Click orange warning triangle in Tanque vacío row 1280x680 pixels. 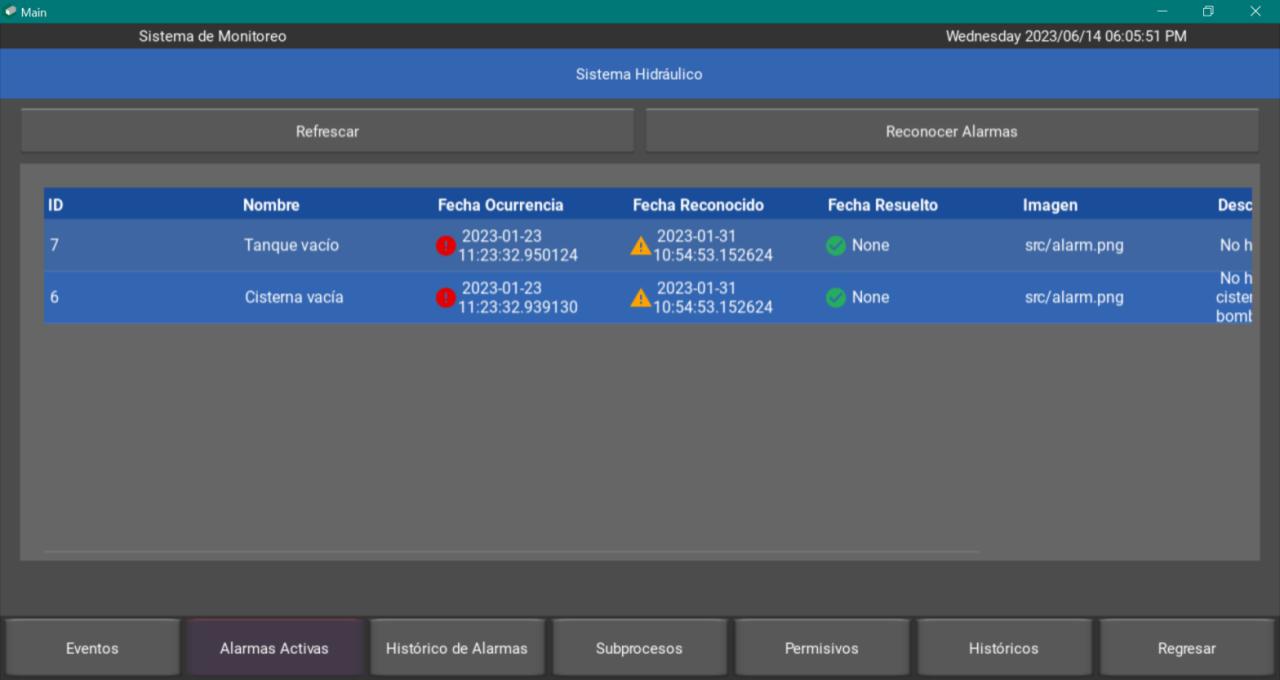(641, 246)
